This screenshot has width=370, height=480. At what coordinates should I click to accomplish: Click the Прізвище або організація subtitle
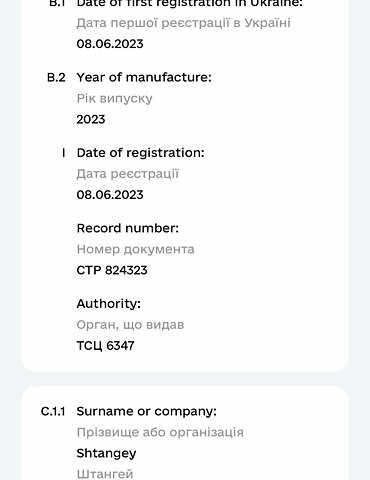click(x=160, y=432)
